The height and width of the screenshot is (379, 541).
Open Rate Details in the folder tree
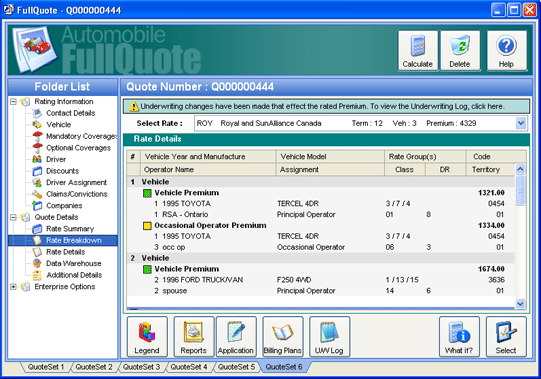click(x=66, y=252)
